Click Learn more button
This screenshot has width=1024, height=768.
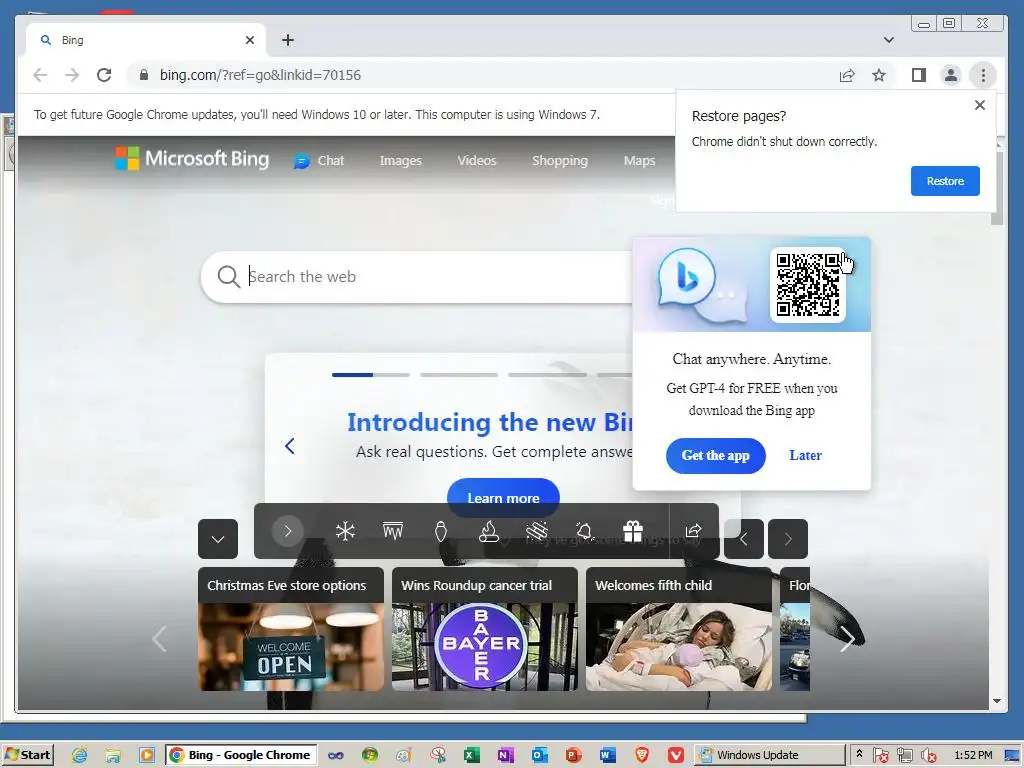point(503,498)
